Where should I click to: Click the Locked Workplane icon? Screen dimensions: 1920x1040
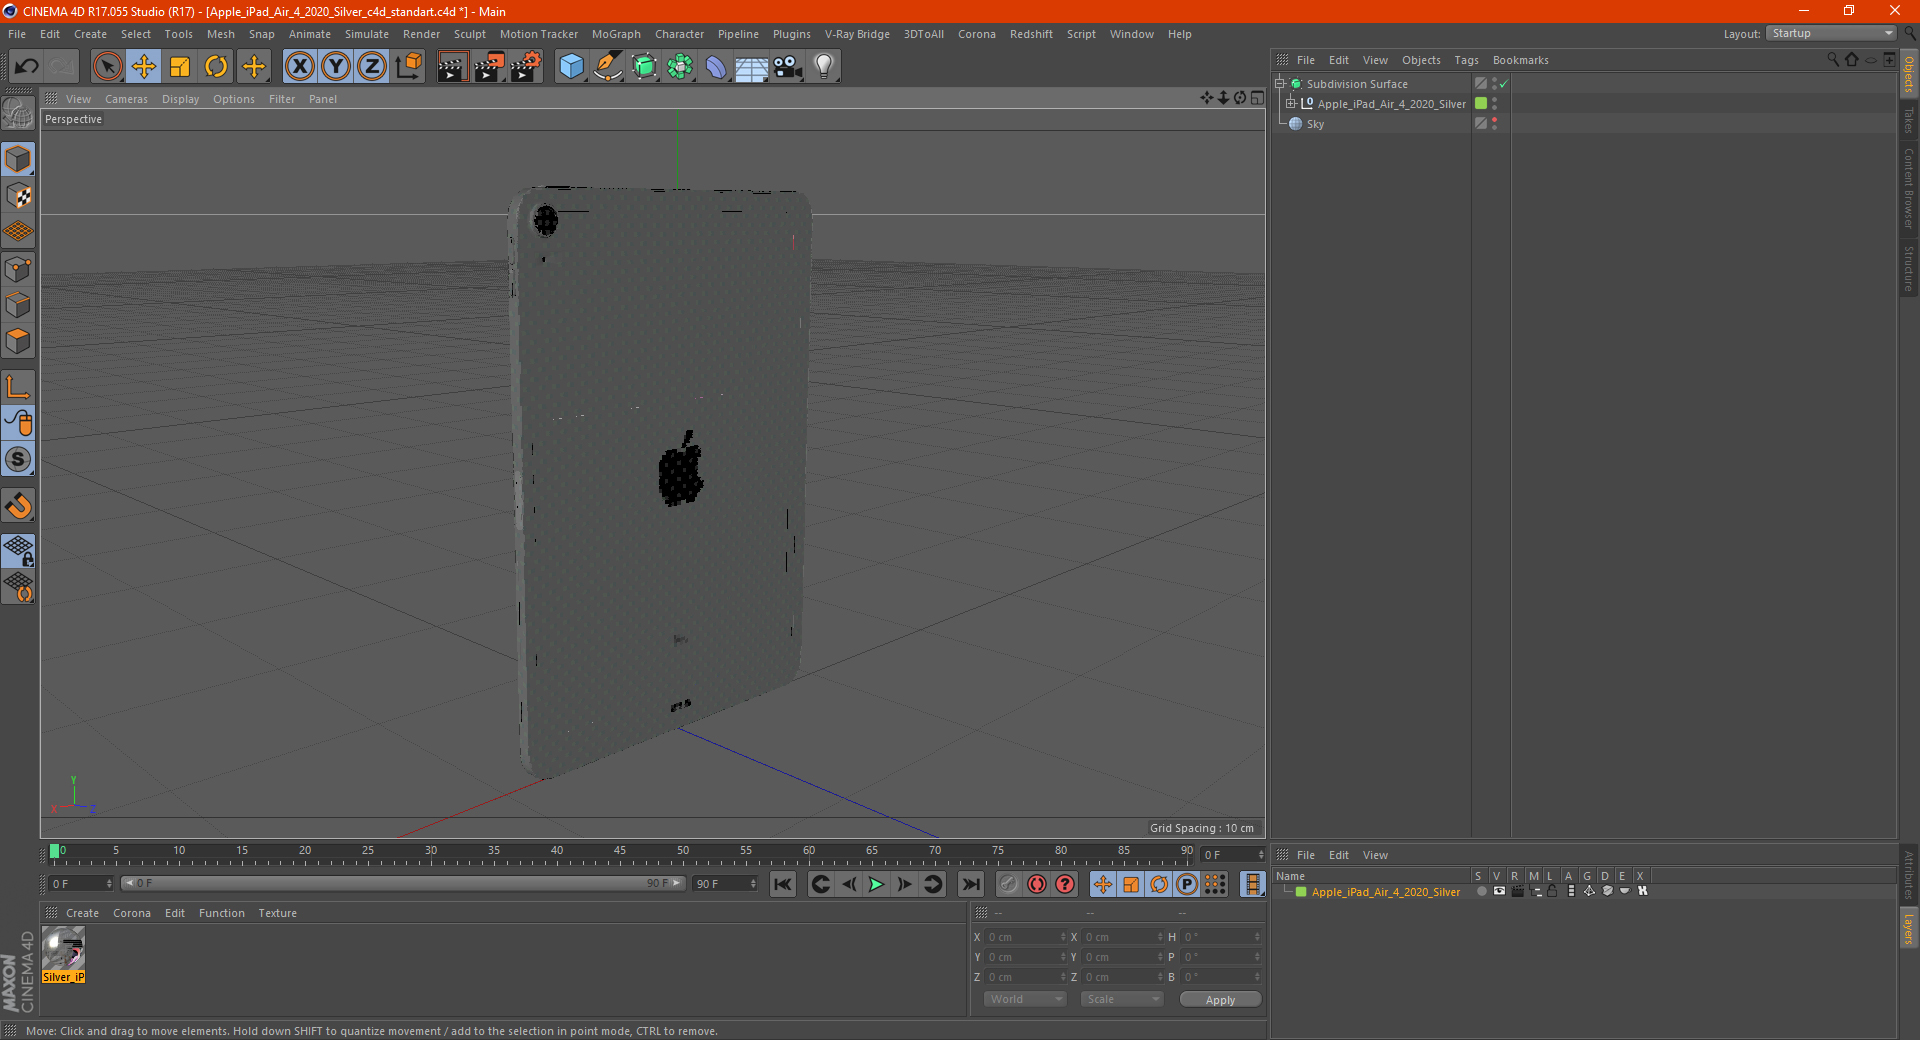pos(18,550)
